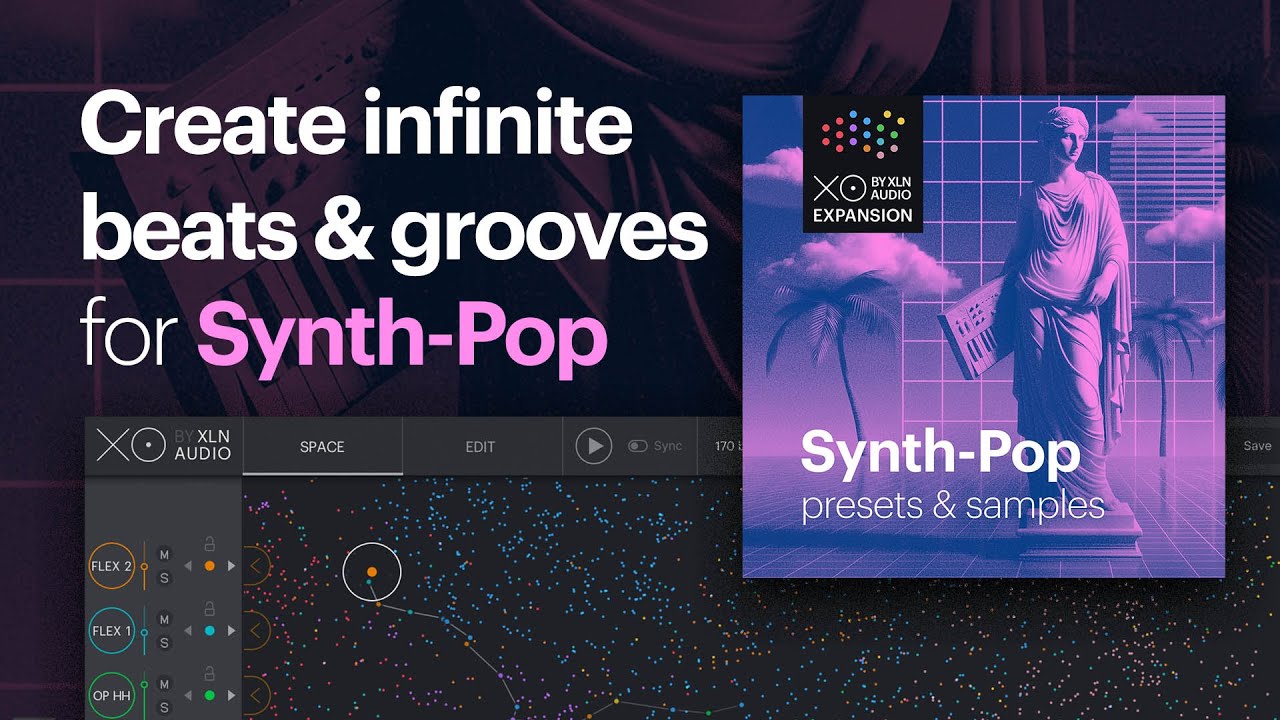Open the EDIT tab
This screenshot has height=720, width=1280.
(x=480, y=447)
